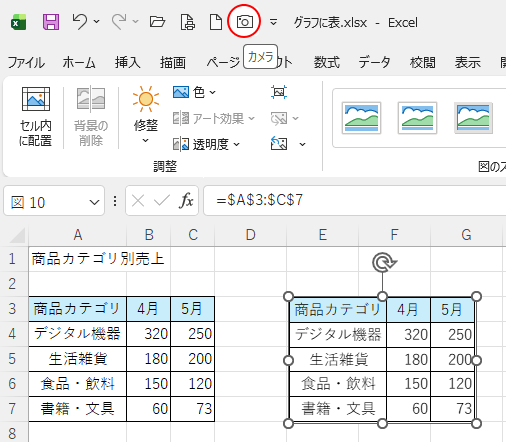Image resolution: width=506 pixels, height=442 pixels.
Task: Undo the last action
Action: 80,22
